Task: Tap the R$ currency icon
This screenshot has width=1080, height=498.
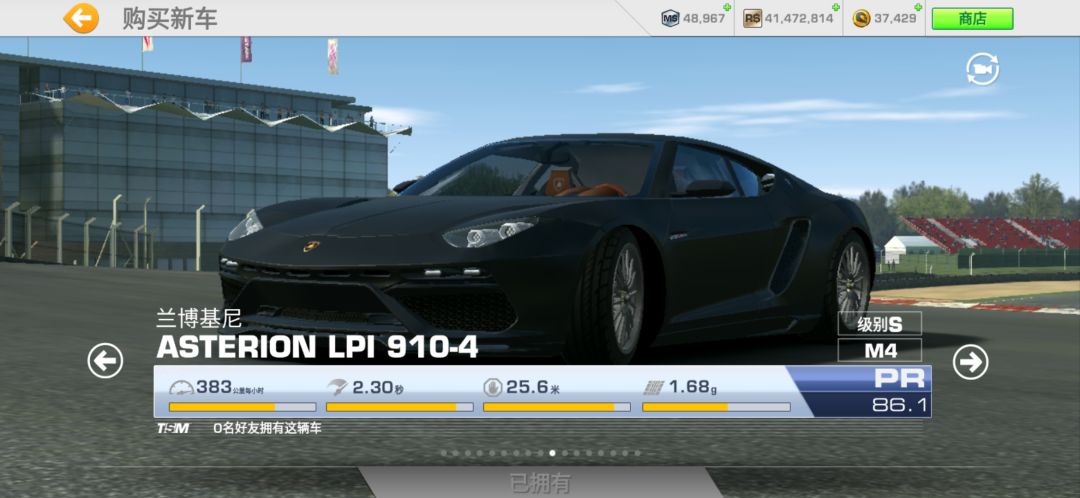Action: (752, 19)
